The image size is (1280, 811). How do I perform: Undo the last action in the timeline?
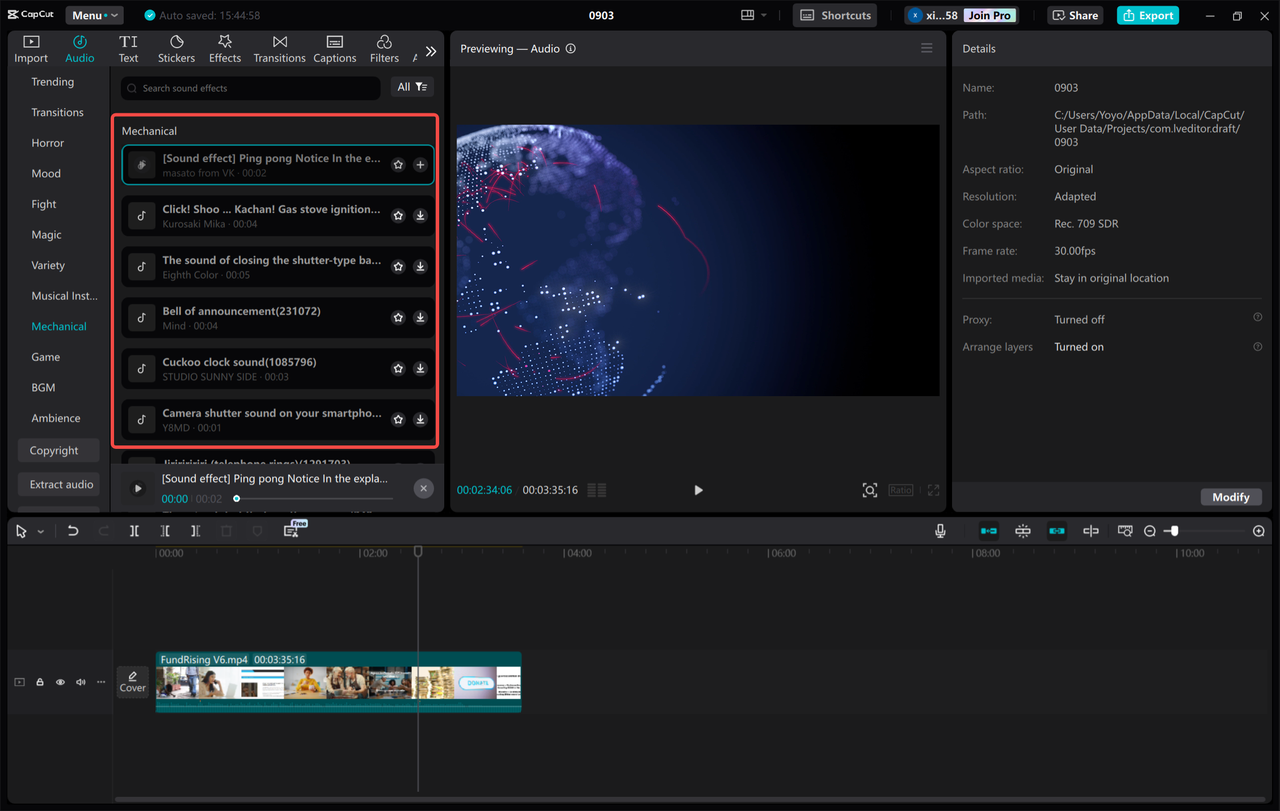[73, 530]
